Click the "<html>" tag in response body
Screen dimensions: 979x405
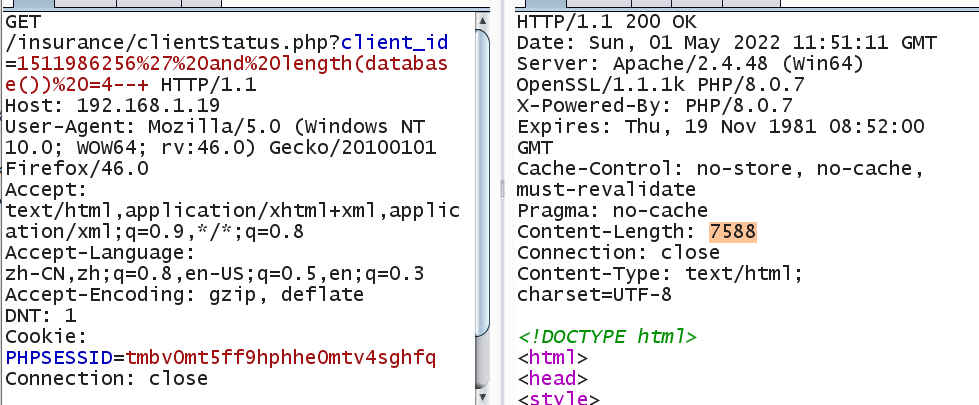point(553,358)
